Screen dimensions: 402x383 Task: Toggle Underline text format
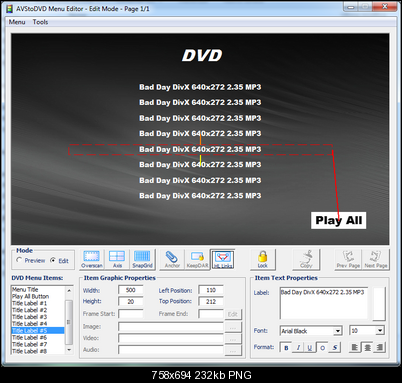pos(310,348)
